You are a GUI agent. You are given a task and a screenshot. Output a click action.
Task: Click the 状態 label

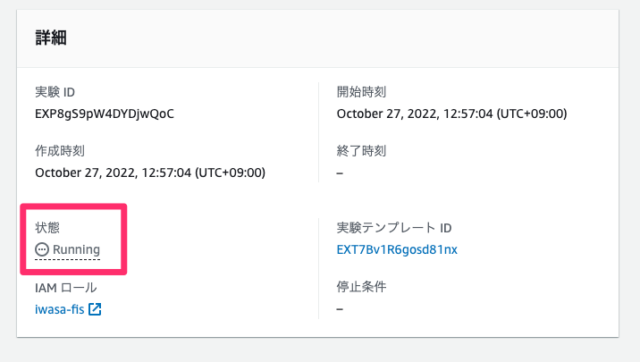[47, 227]
